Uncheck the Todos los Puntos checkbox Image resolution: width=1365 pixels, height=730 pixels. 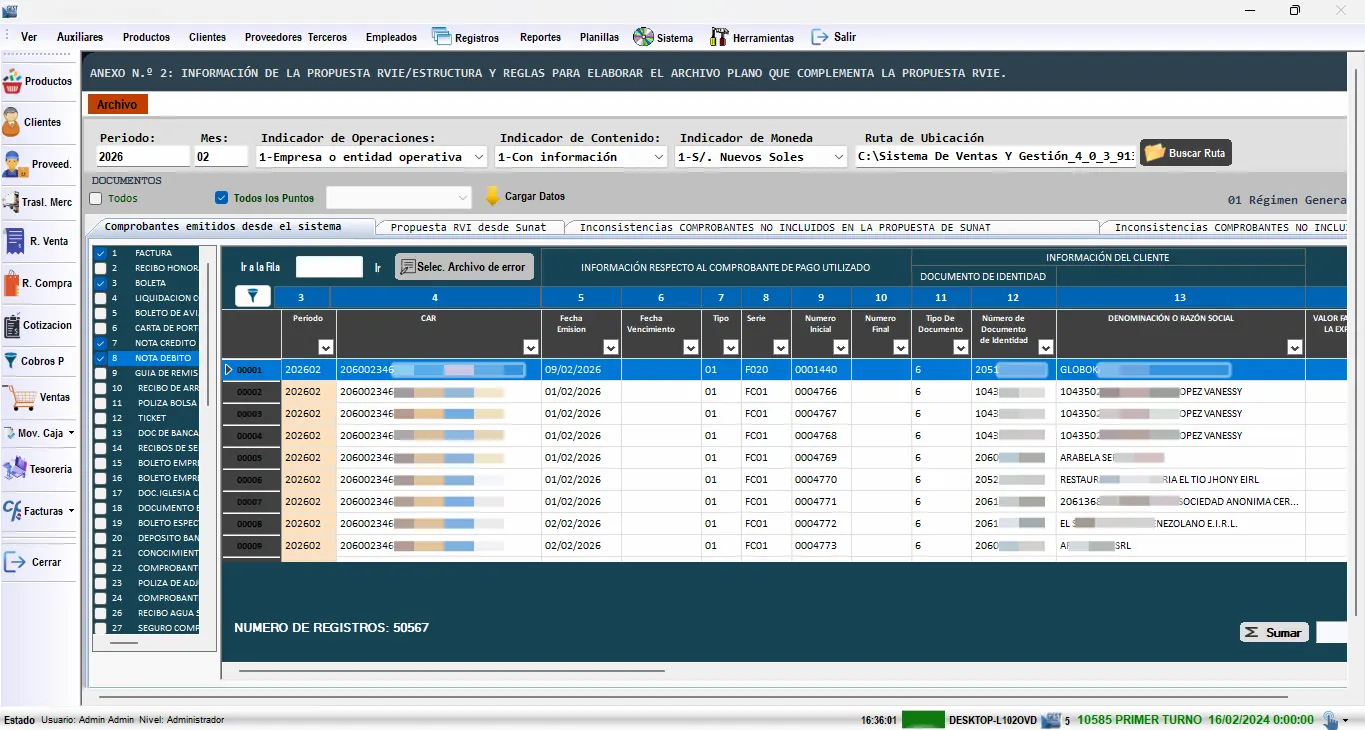coord(222,198)
